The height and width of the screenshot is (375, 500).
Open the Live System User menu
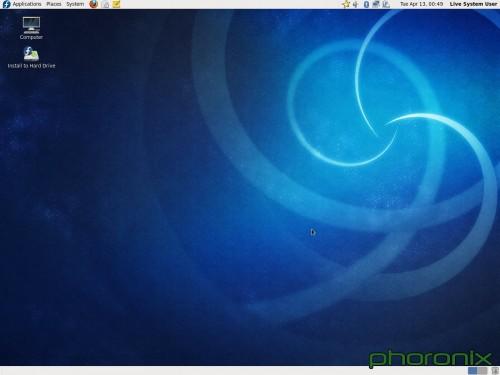point(473,4)
